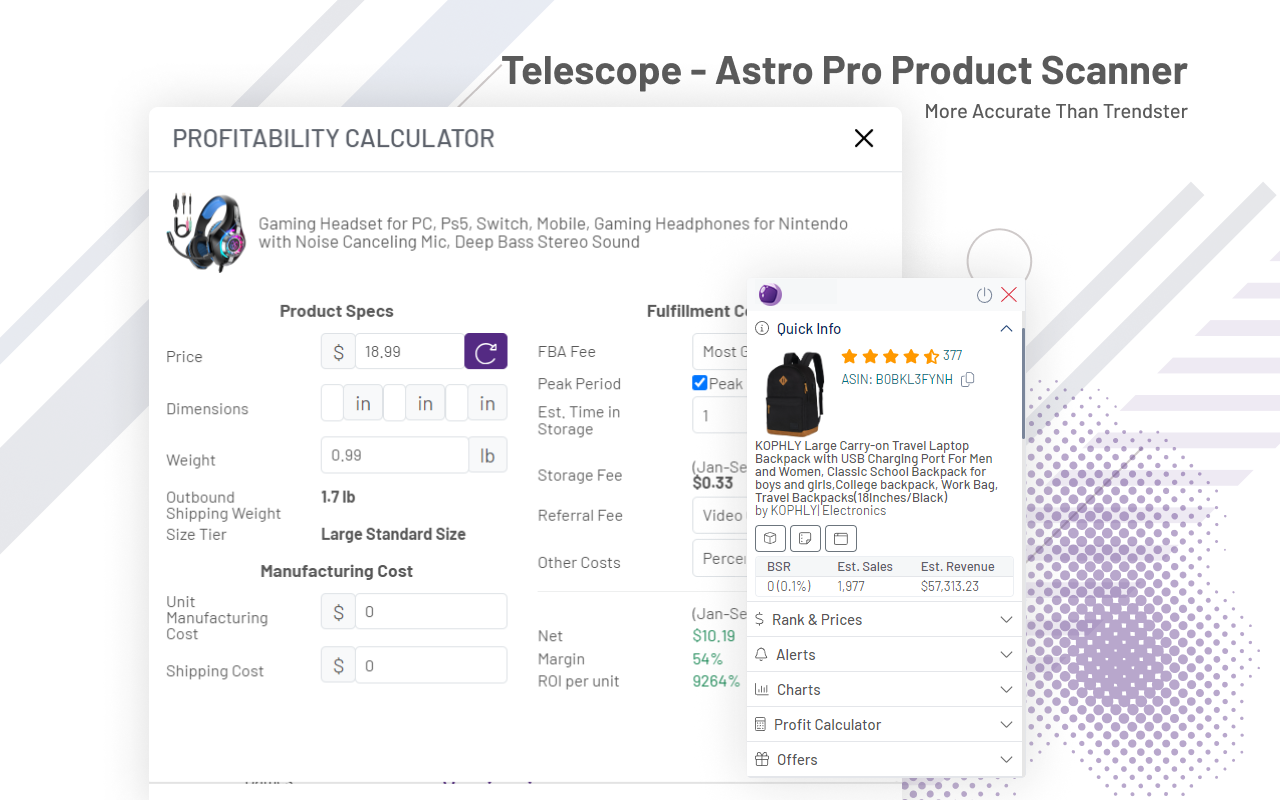Expand the Alerts section
Viewport: 1280px width, 800px height.
[x=1006, y=654]
